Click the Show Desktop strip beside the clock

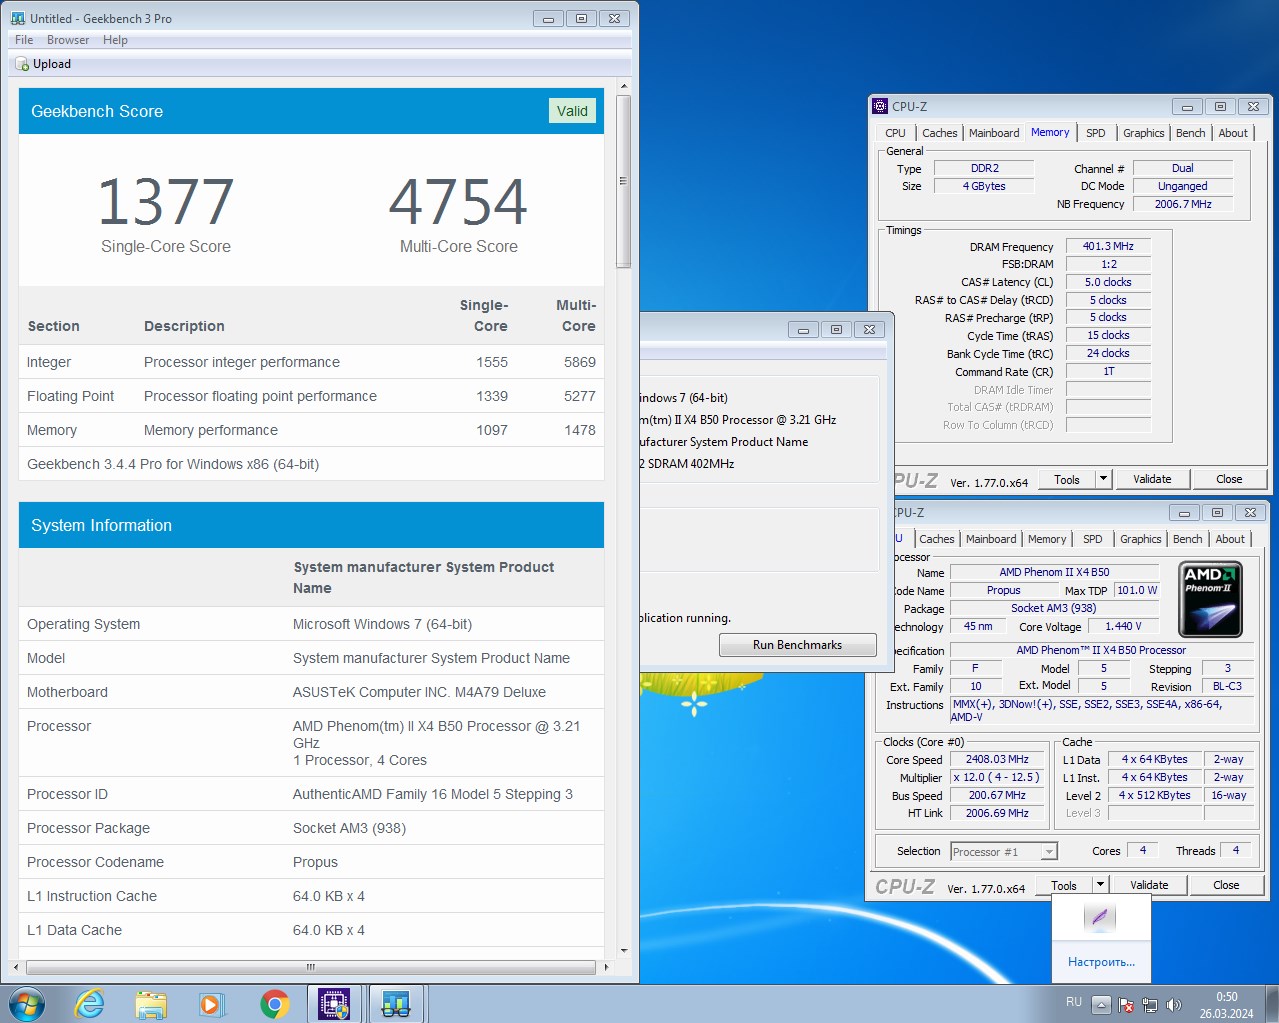click(1271, 1004)
